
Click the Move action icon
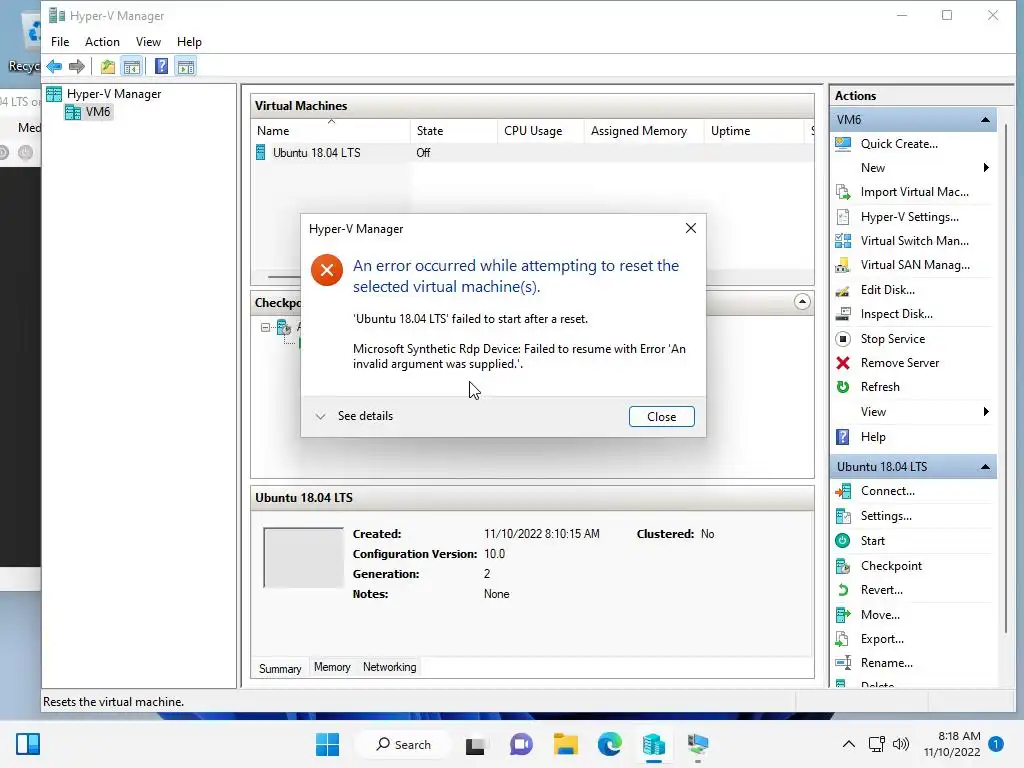point(843,615)
